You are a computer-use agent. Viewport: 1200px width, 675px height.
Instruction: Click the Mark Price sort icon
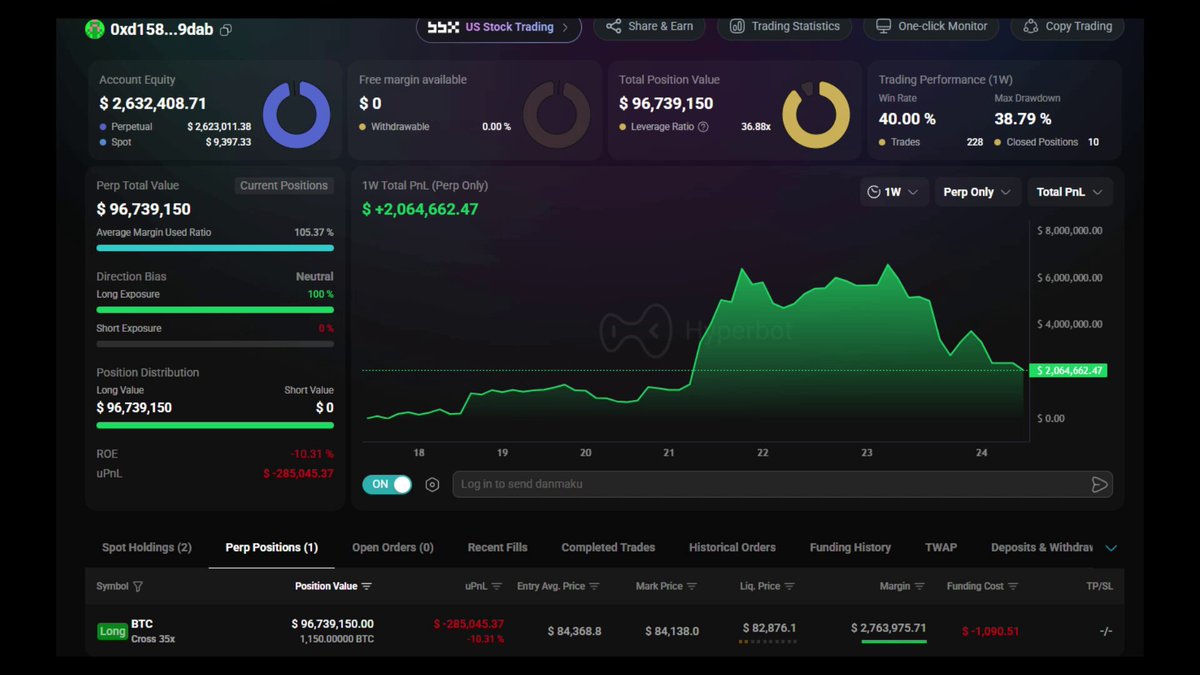[x=692, y=586]
